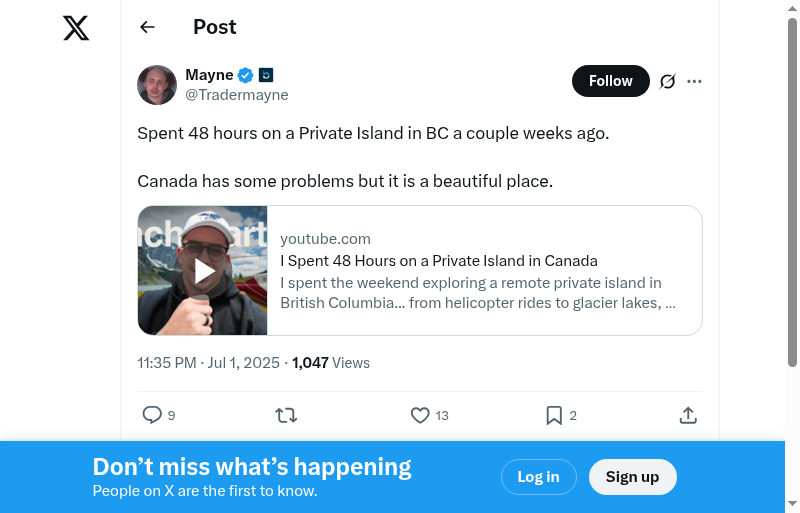Go back using the arrow icon

(x=148, y=27)
